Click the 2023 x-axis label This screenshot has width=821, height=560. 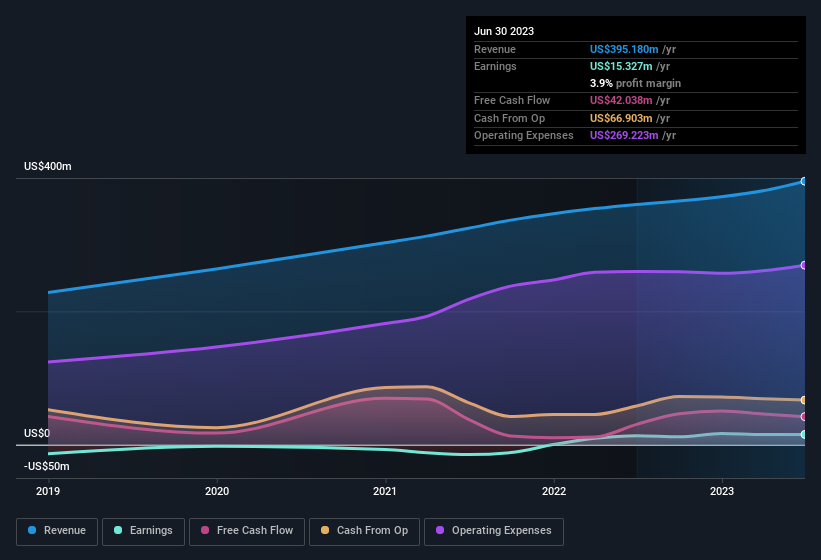click(x=722, y=491)
